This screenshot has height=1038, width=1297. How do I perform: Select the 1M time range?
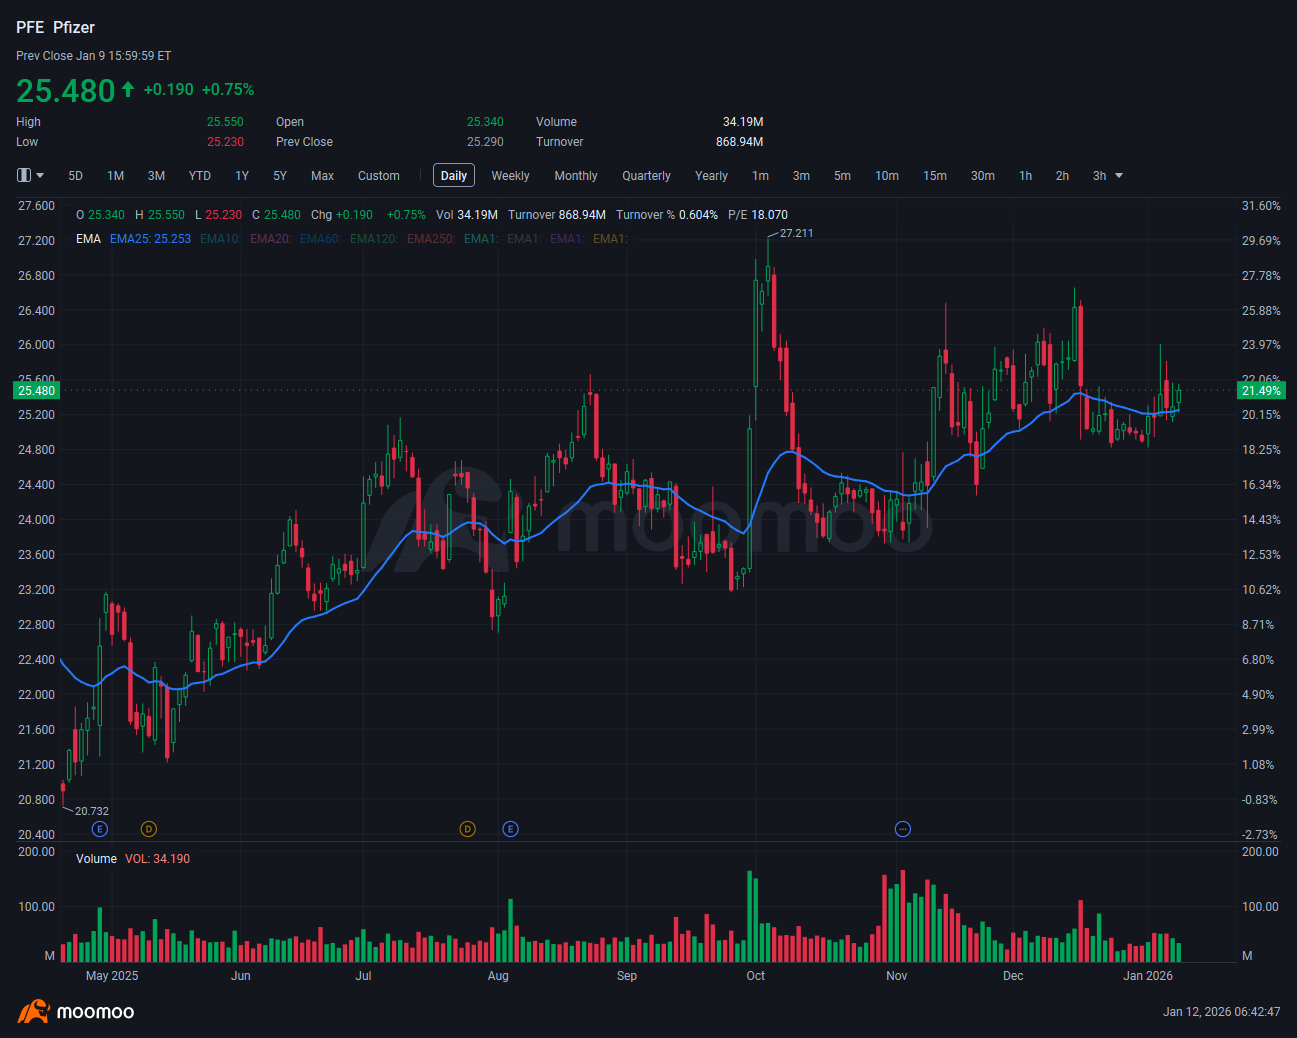[x=116, y=176]
